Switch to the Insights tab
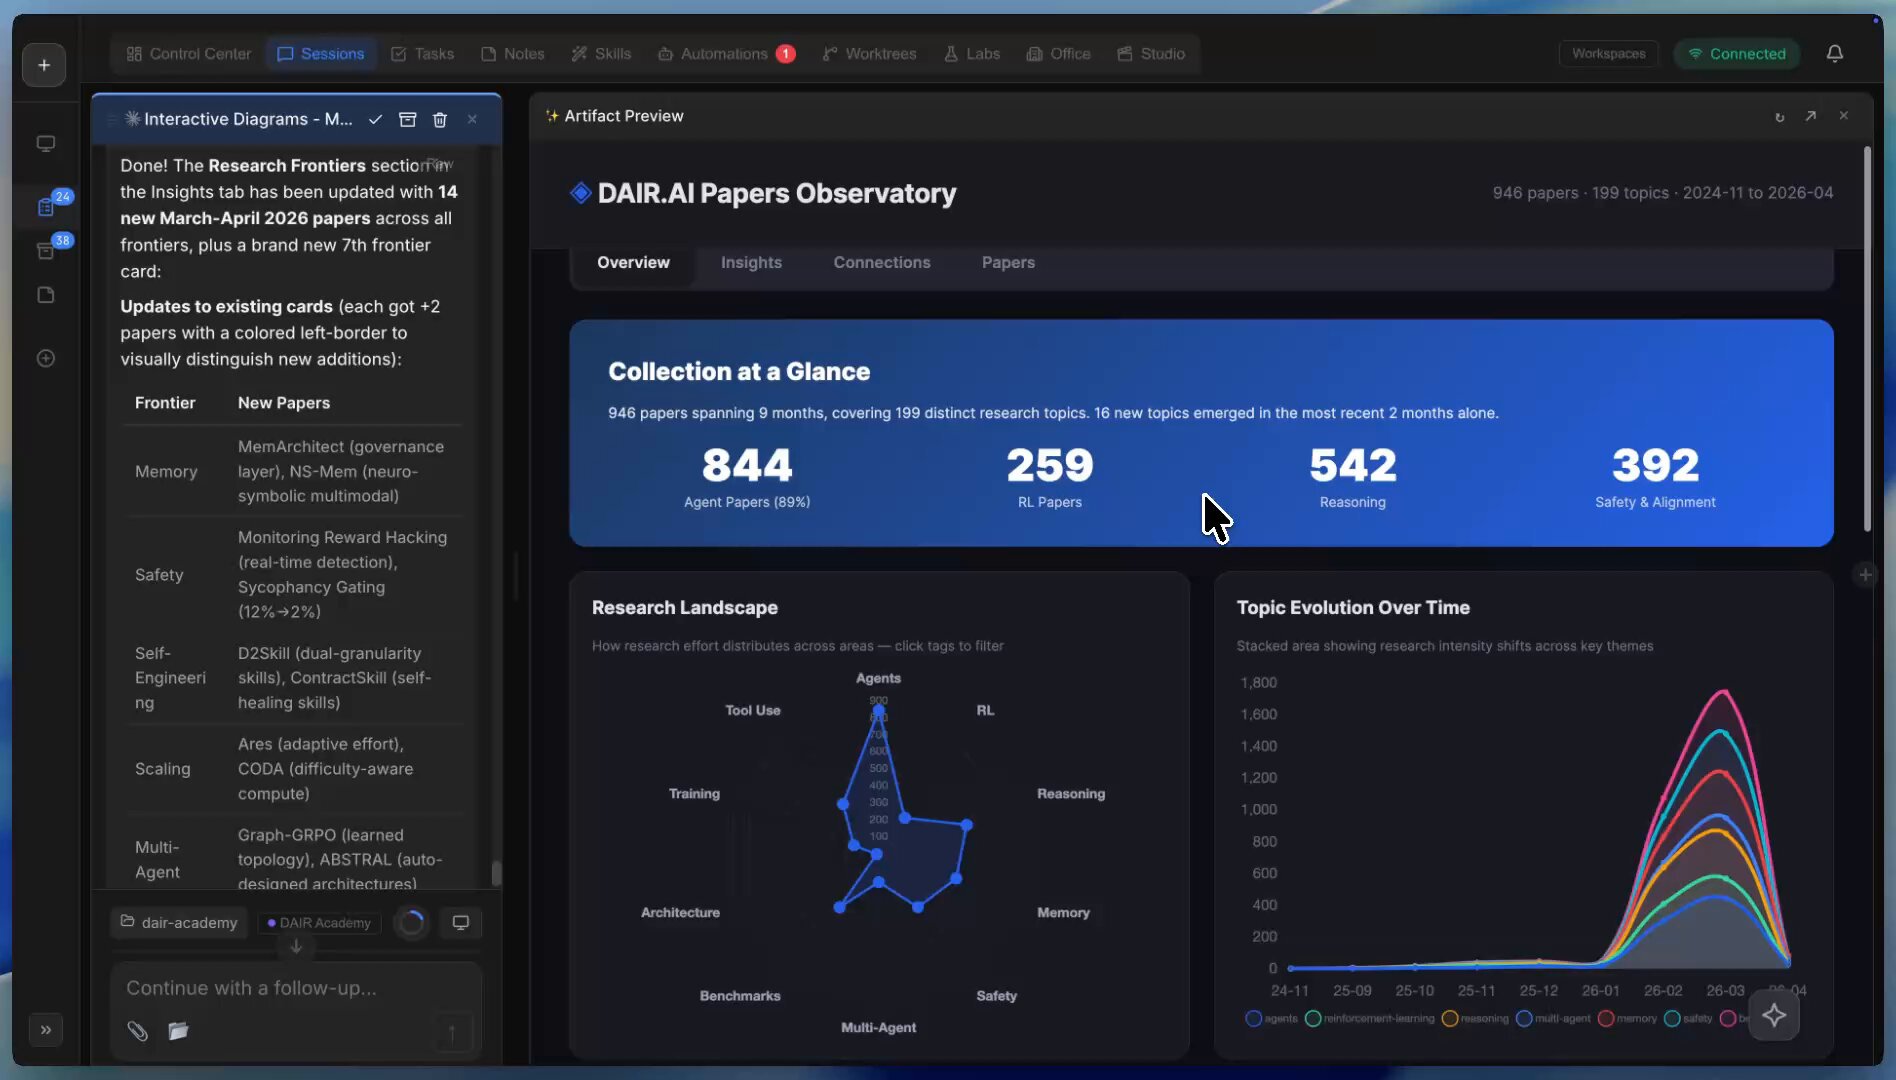1896x1080 pixels. point(751,263)
